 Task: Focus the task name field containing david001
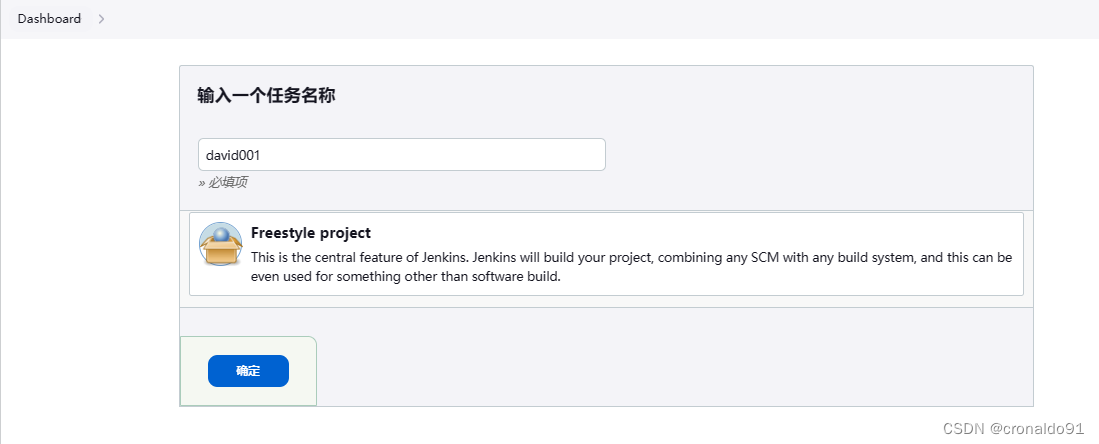(x=402, y=154)
